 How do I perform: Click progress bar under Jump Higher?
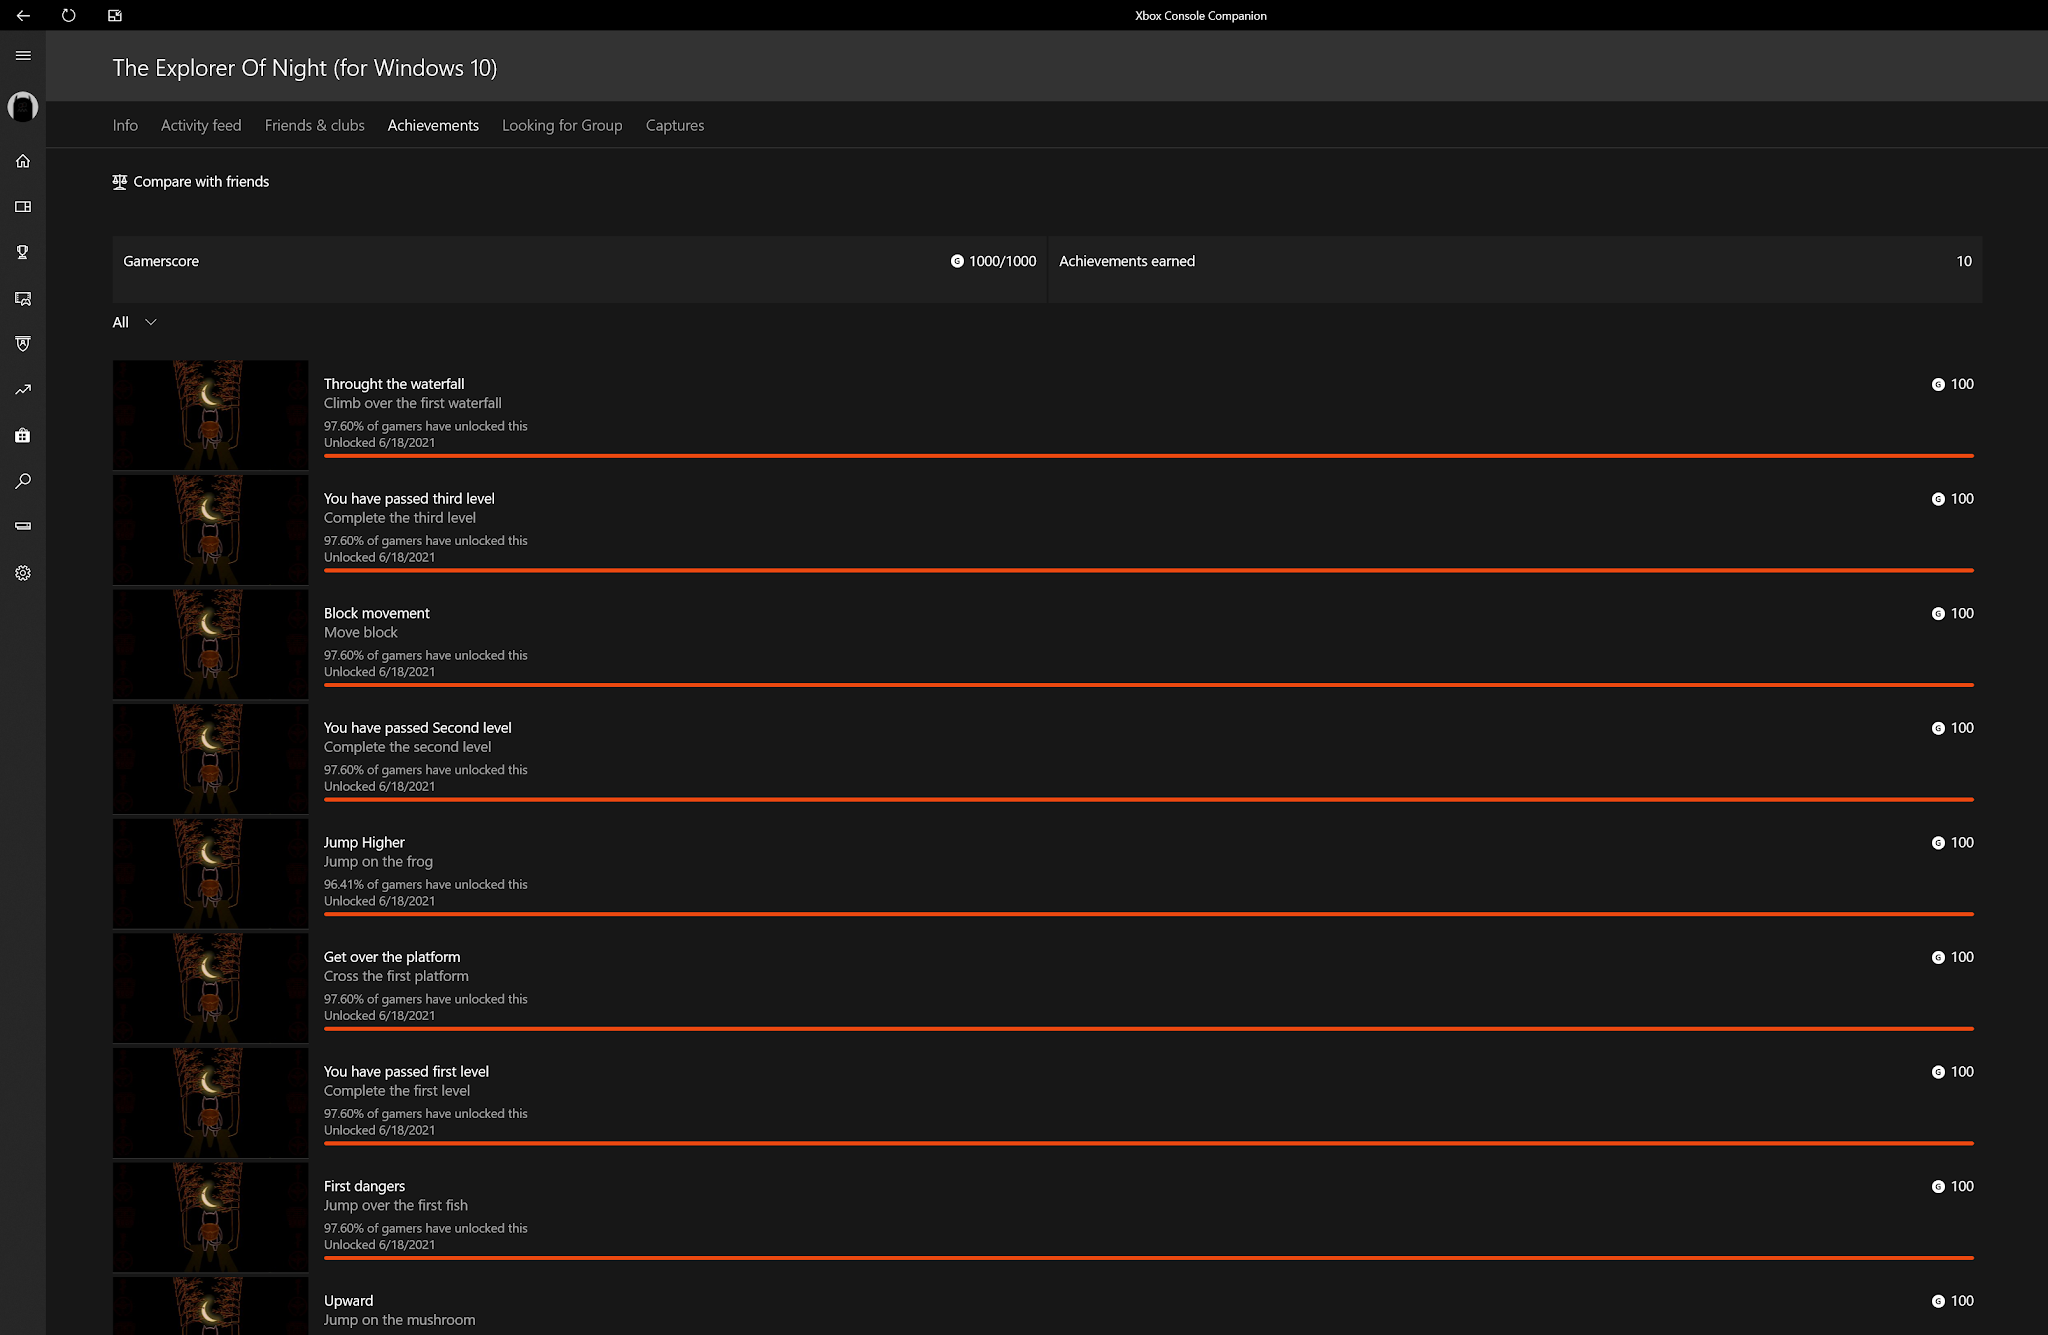pyautogui.click(x=1148, y=914)
